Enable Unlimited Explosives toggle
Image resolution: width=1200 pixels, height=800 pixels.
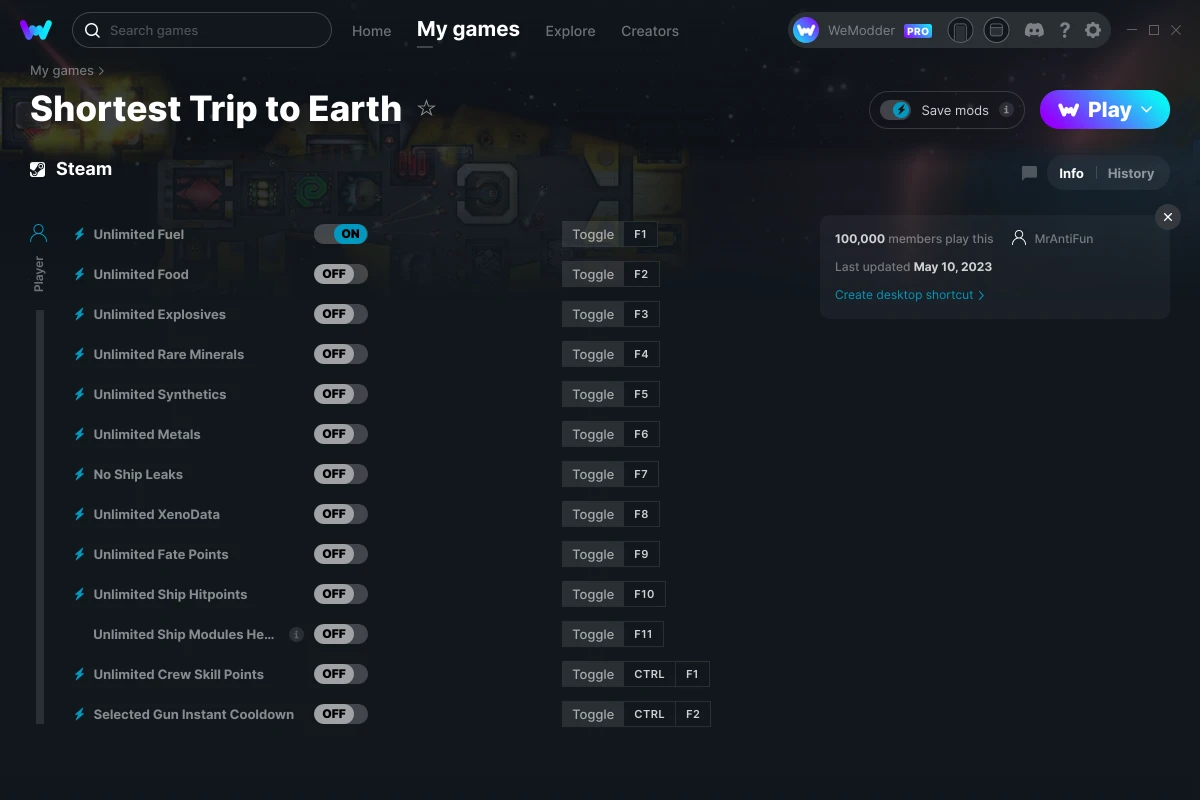pyautogui.click(x=341, y=314)
